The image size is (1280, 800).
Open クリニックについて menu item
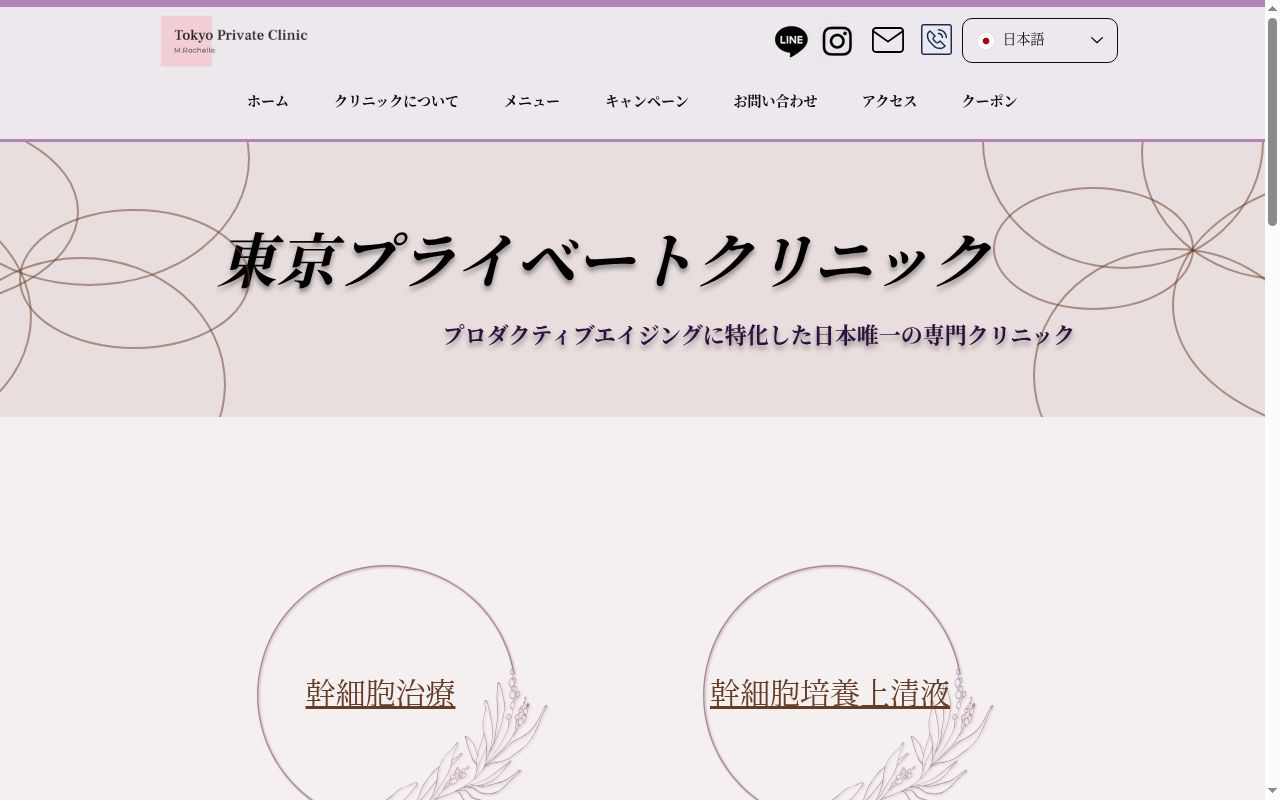(396, 101)
